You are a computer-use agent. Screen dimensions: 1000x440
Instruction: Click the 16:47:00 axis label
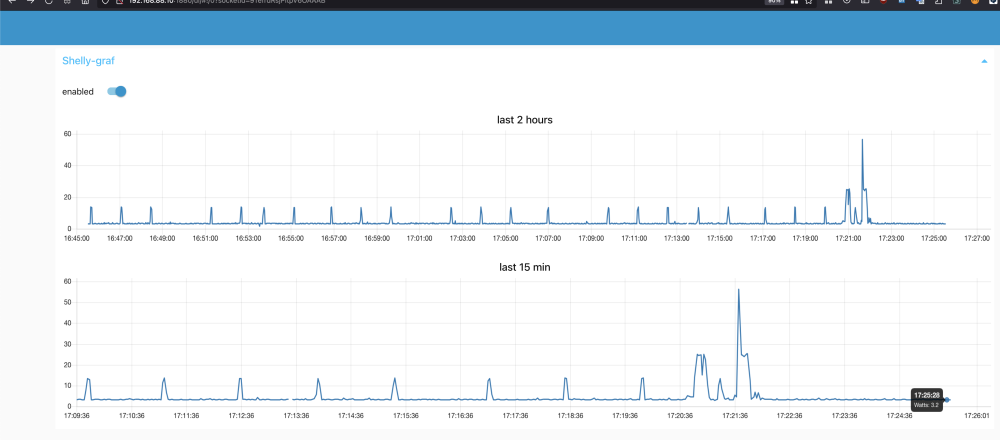click(119, 238)
